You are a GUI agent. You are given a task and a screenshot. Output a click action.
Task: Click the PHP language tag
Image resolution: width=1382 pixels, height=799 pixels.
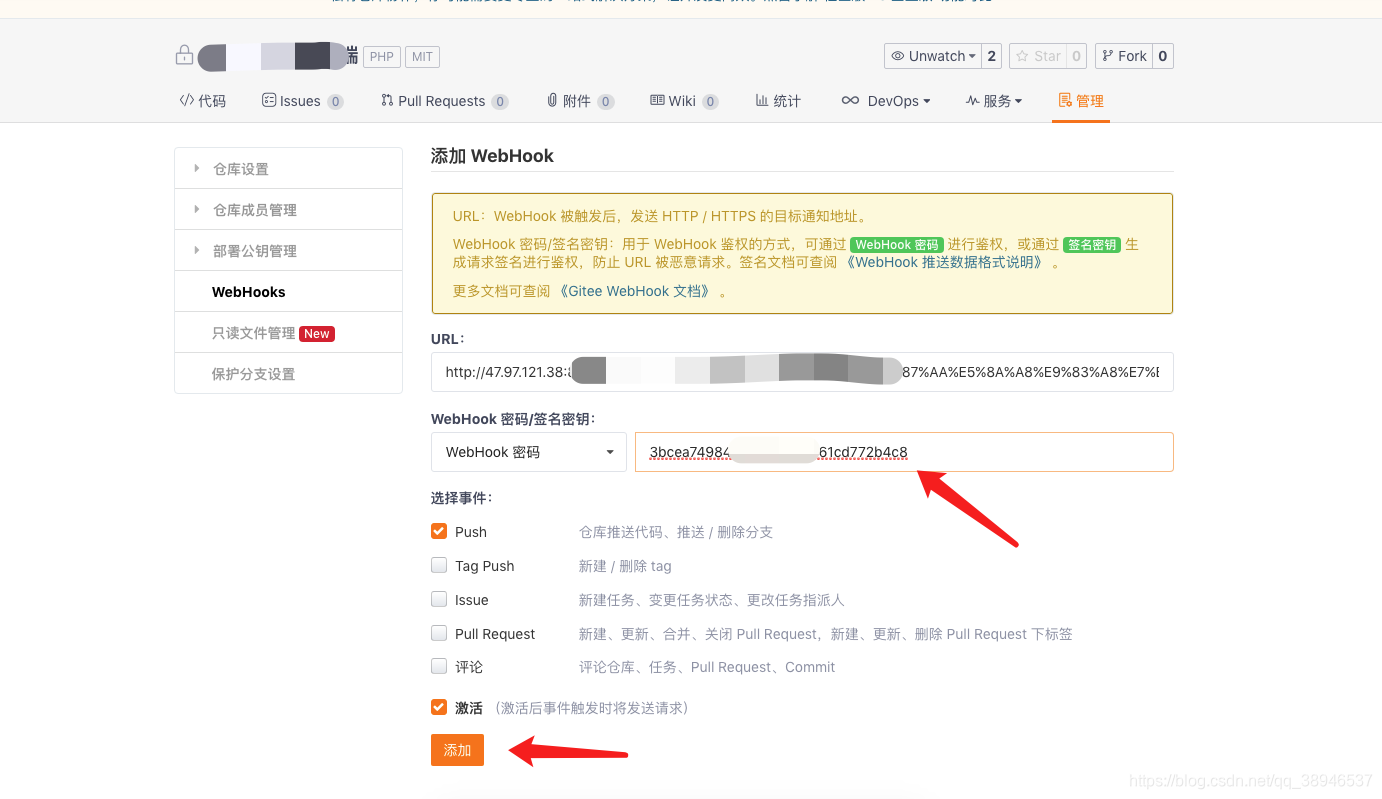(x=382, y=57)
